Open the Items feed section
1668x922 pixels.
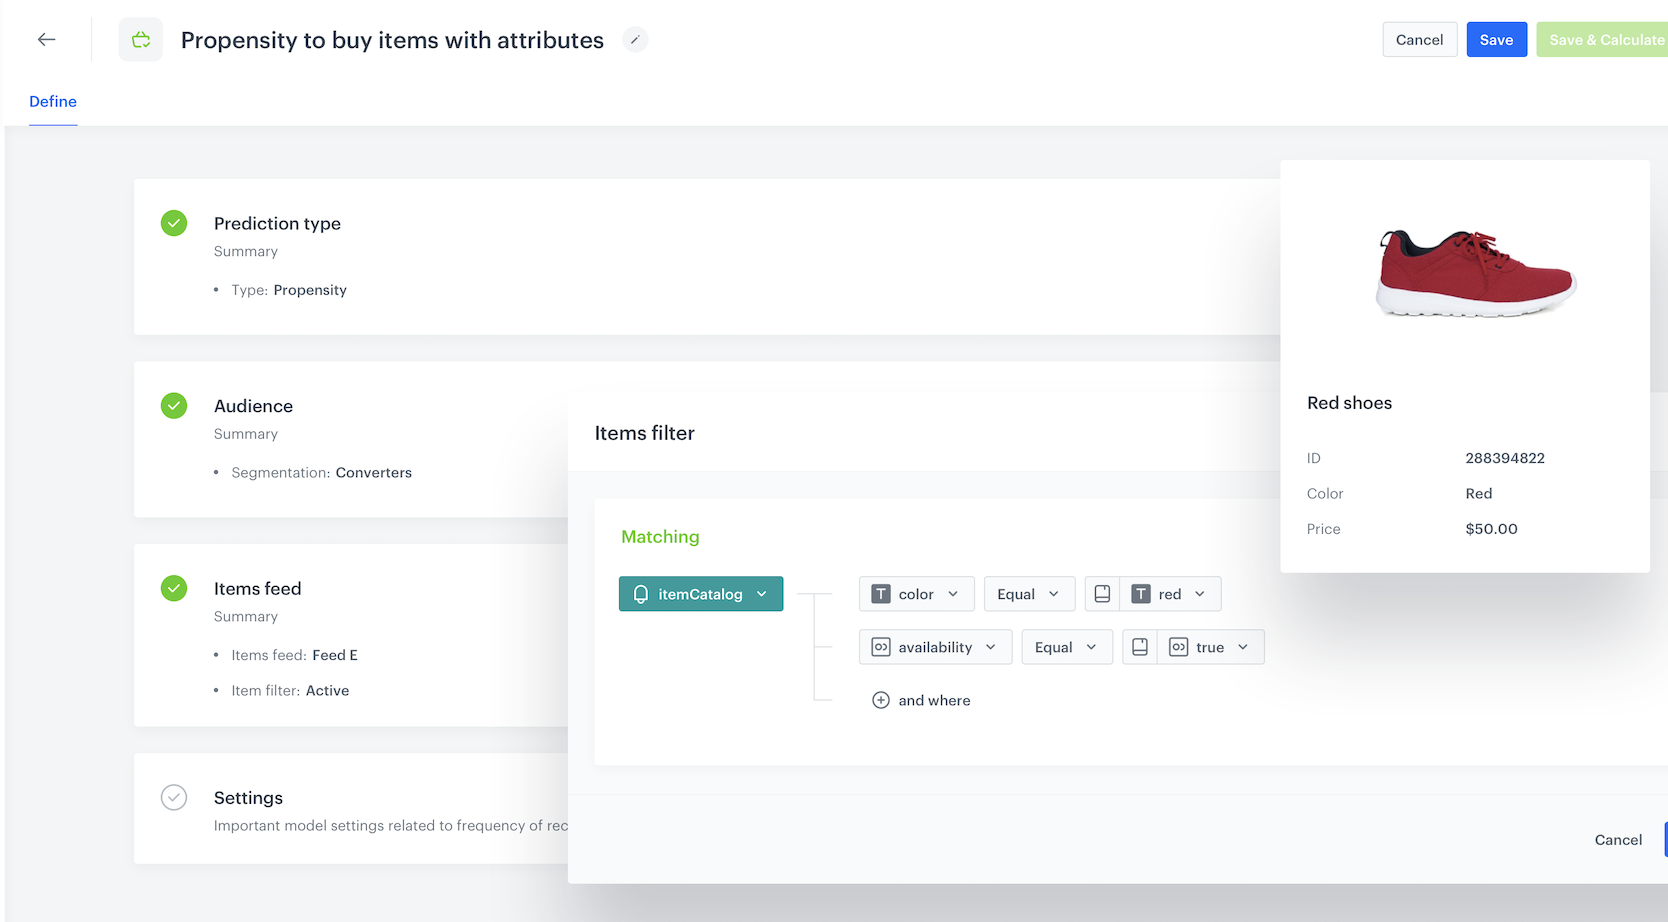257,589
